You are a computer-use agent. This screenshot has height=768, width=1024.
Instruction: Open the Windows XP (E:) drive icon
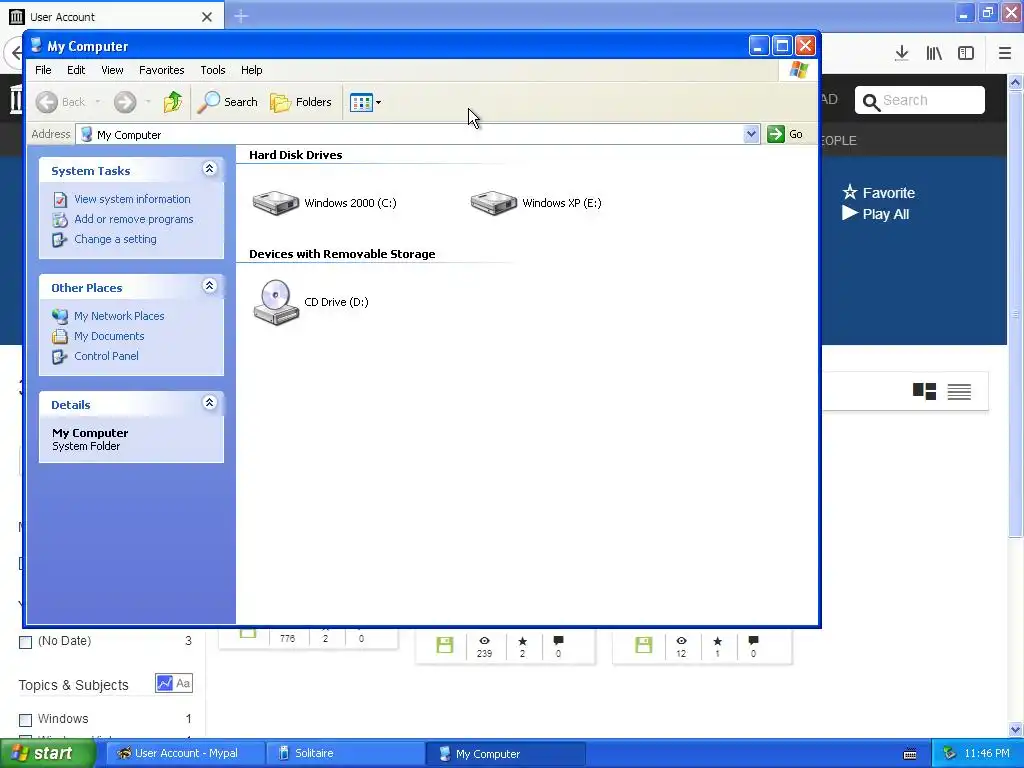pos(494,202)
